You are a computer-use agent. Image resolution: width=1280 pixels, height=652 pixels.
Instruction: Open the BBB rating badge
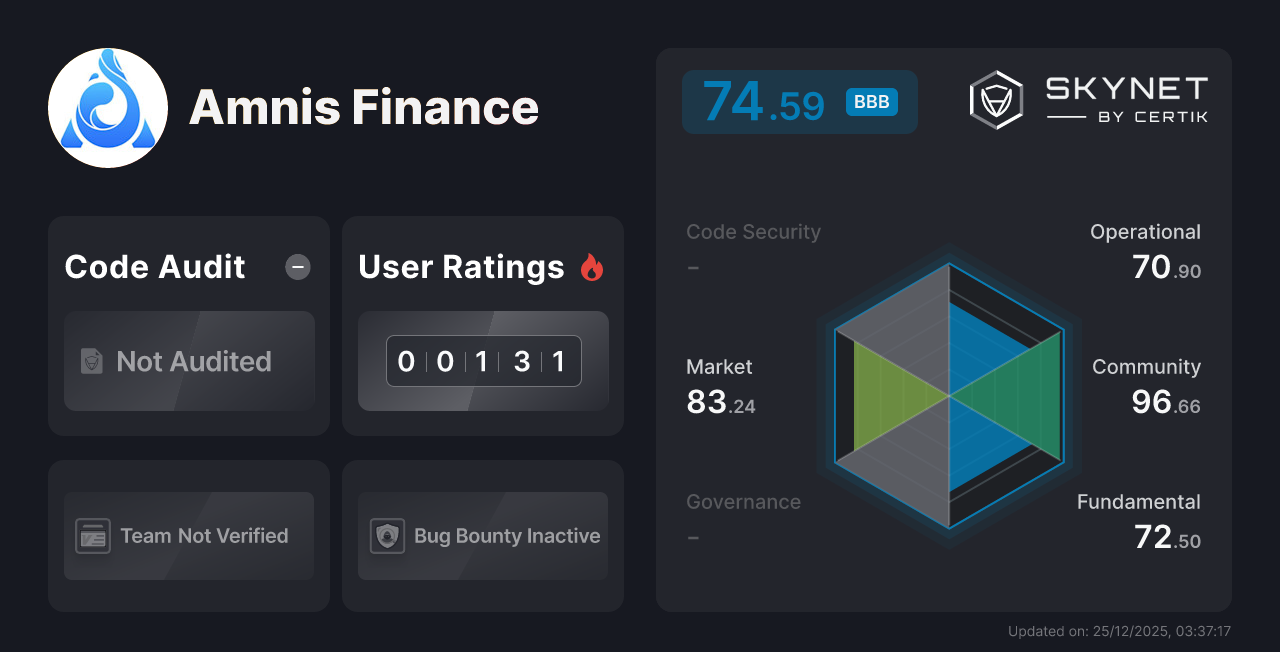(870, 101)
